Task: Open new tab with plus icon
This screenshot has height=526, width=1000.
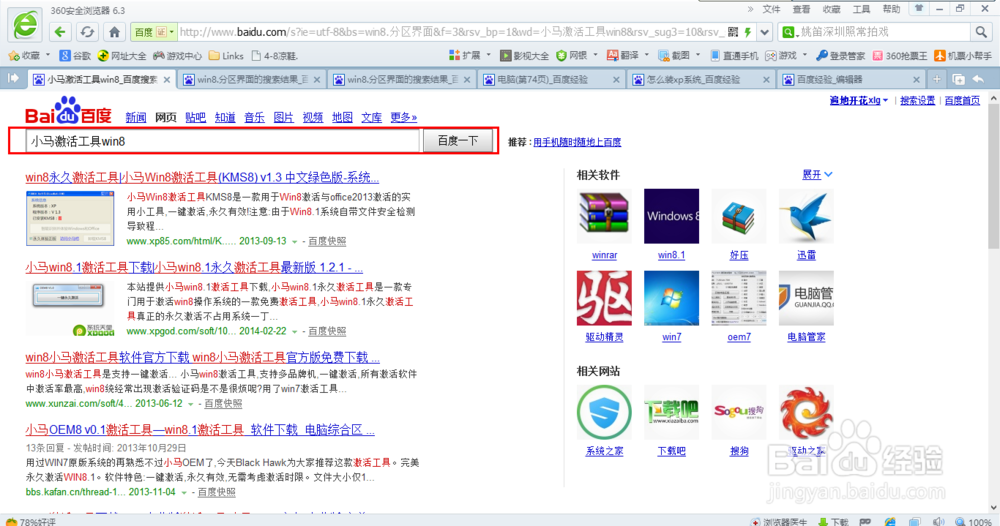Action: [x=936, y=79]
